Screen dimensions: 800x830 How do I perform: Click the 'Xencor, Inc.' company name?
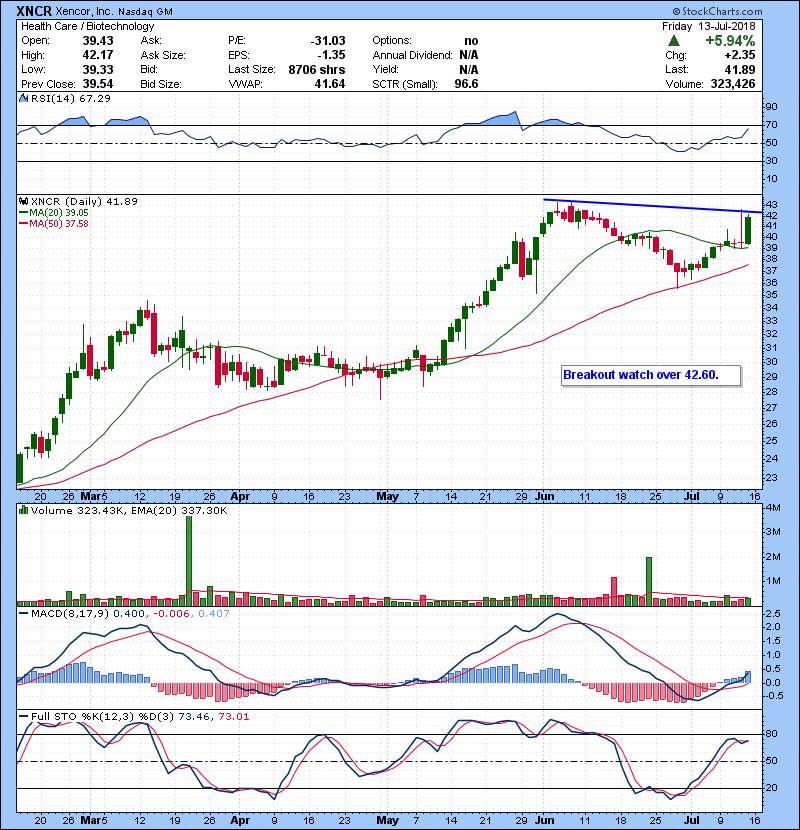84,11
